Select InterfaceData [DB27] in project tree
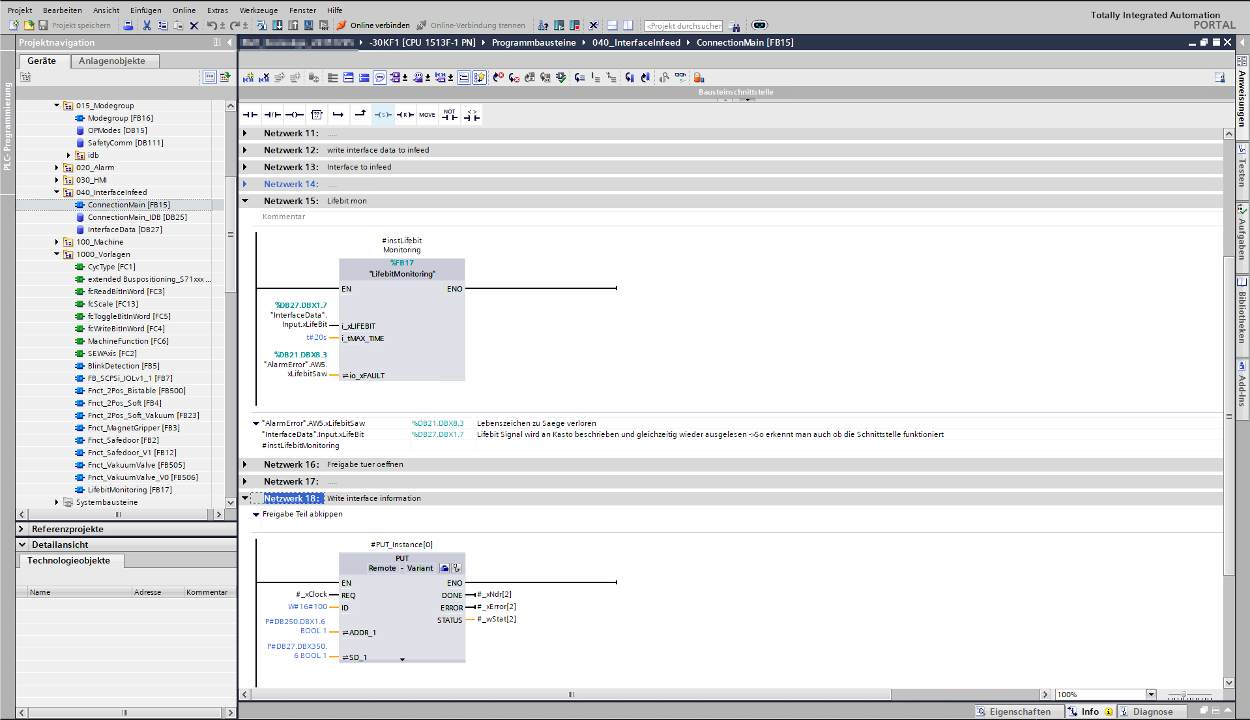Screen dimensions: 1250x720 click(x=124, y=229)
